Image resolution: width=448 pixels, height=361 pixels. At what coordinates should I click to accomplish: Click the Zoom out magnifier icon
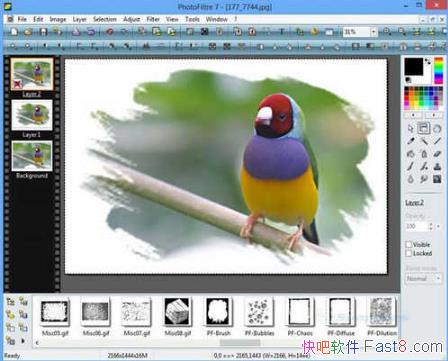(402, 32)
